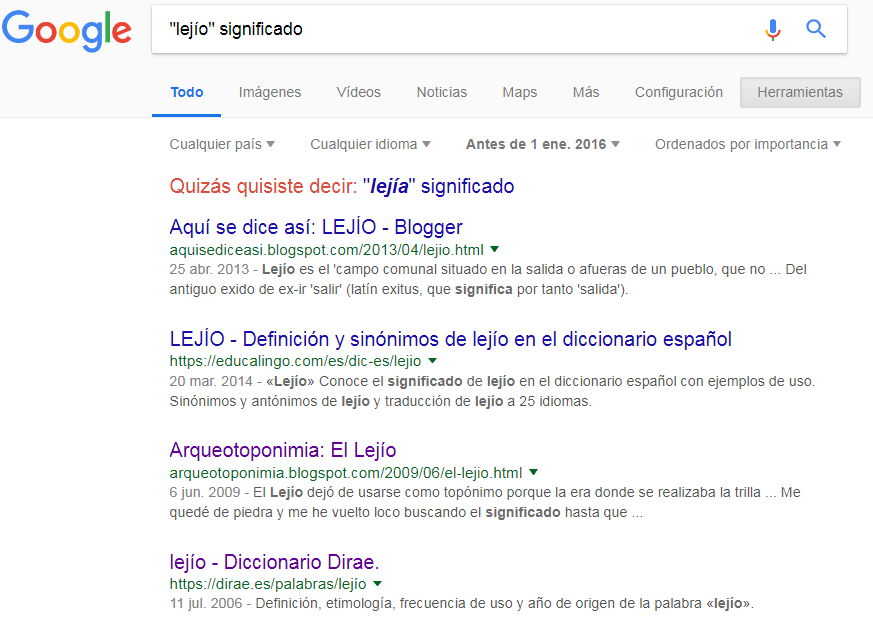Click the https://educalingo.com/es/dic-es/lejio URL text
873x626 pixels.
[295, 361]
